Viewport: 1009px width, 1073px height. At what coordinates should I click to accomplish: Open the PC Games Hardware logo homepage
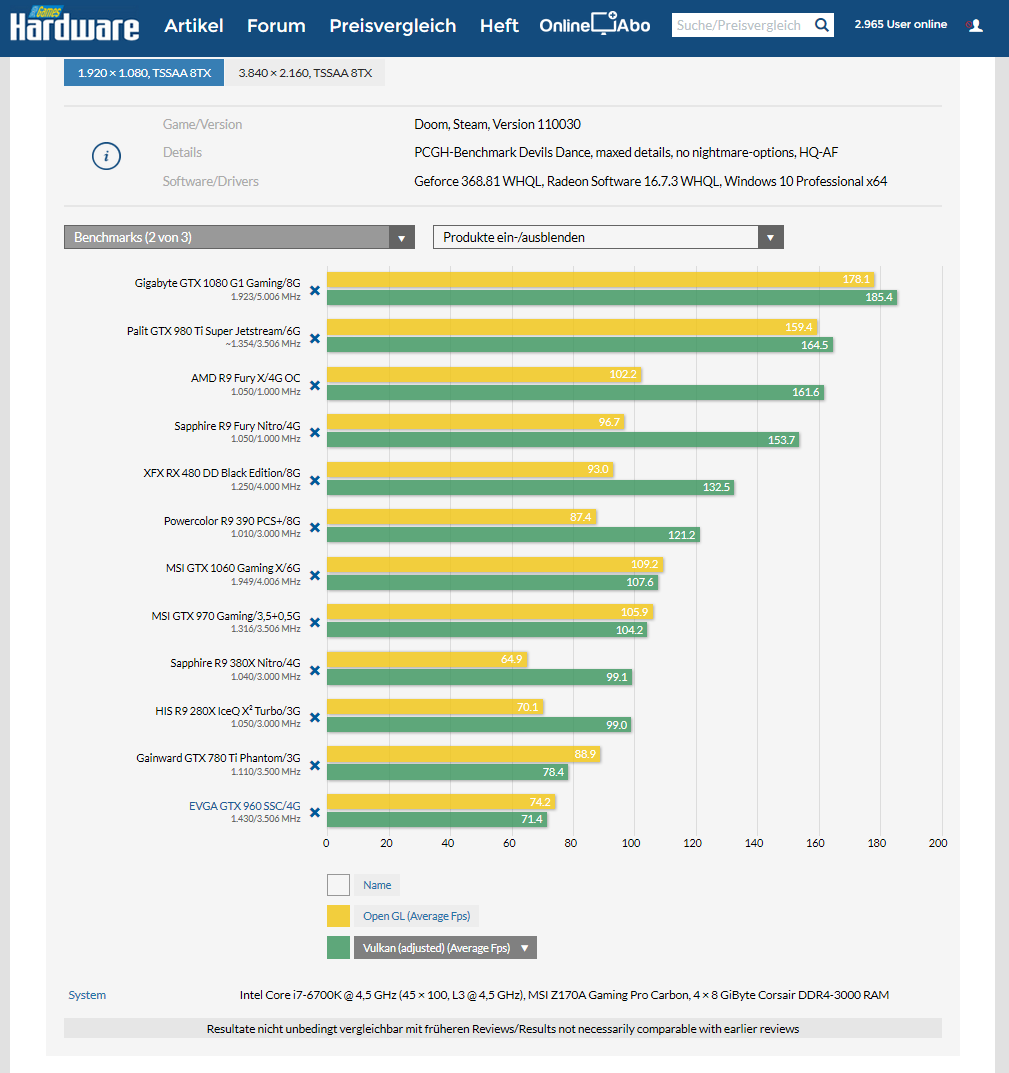[x=74, y=25]
